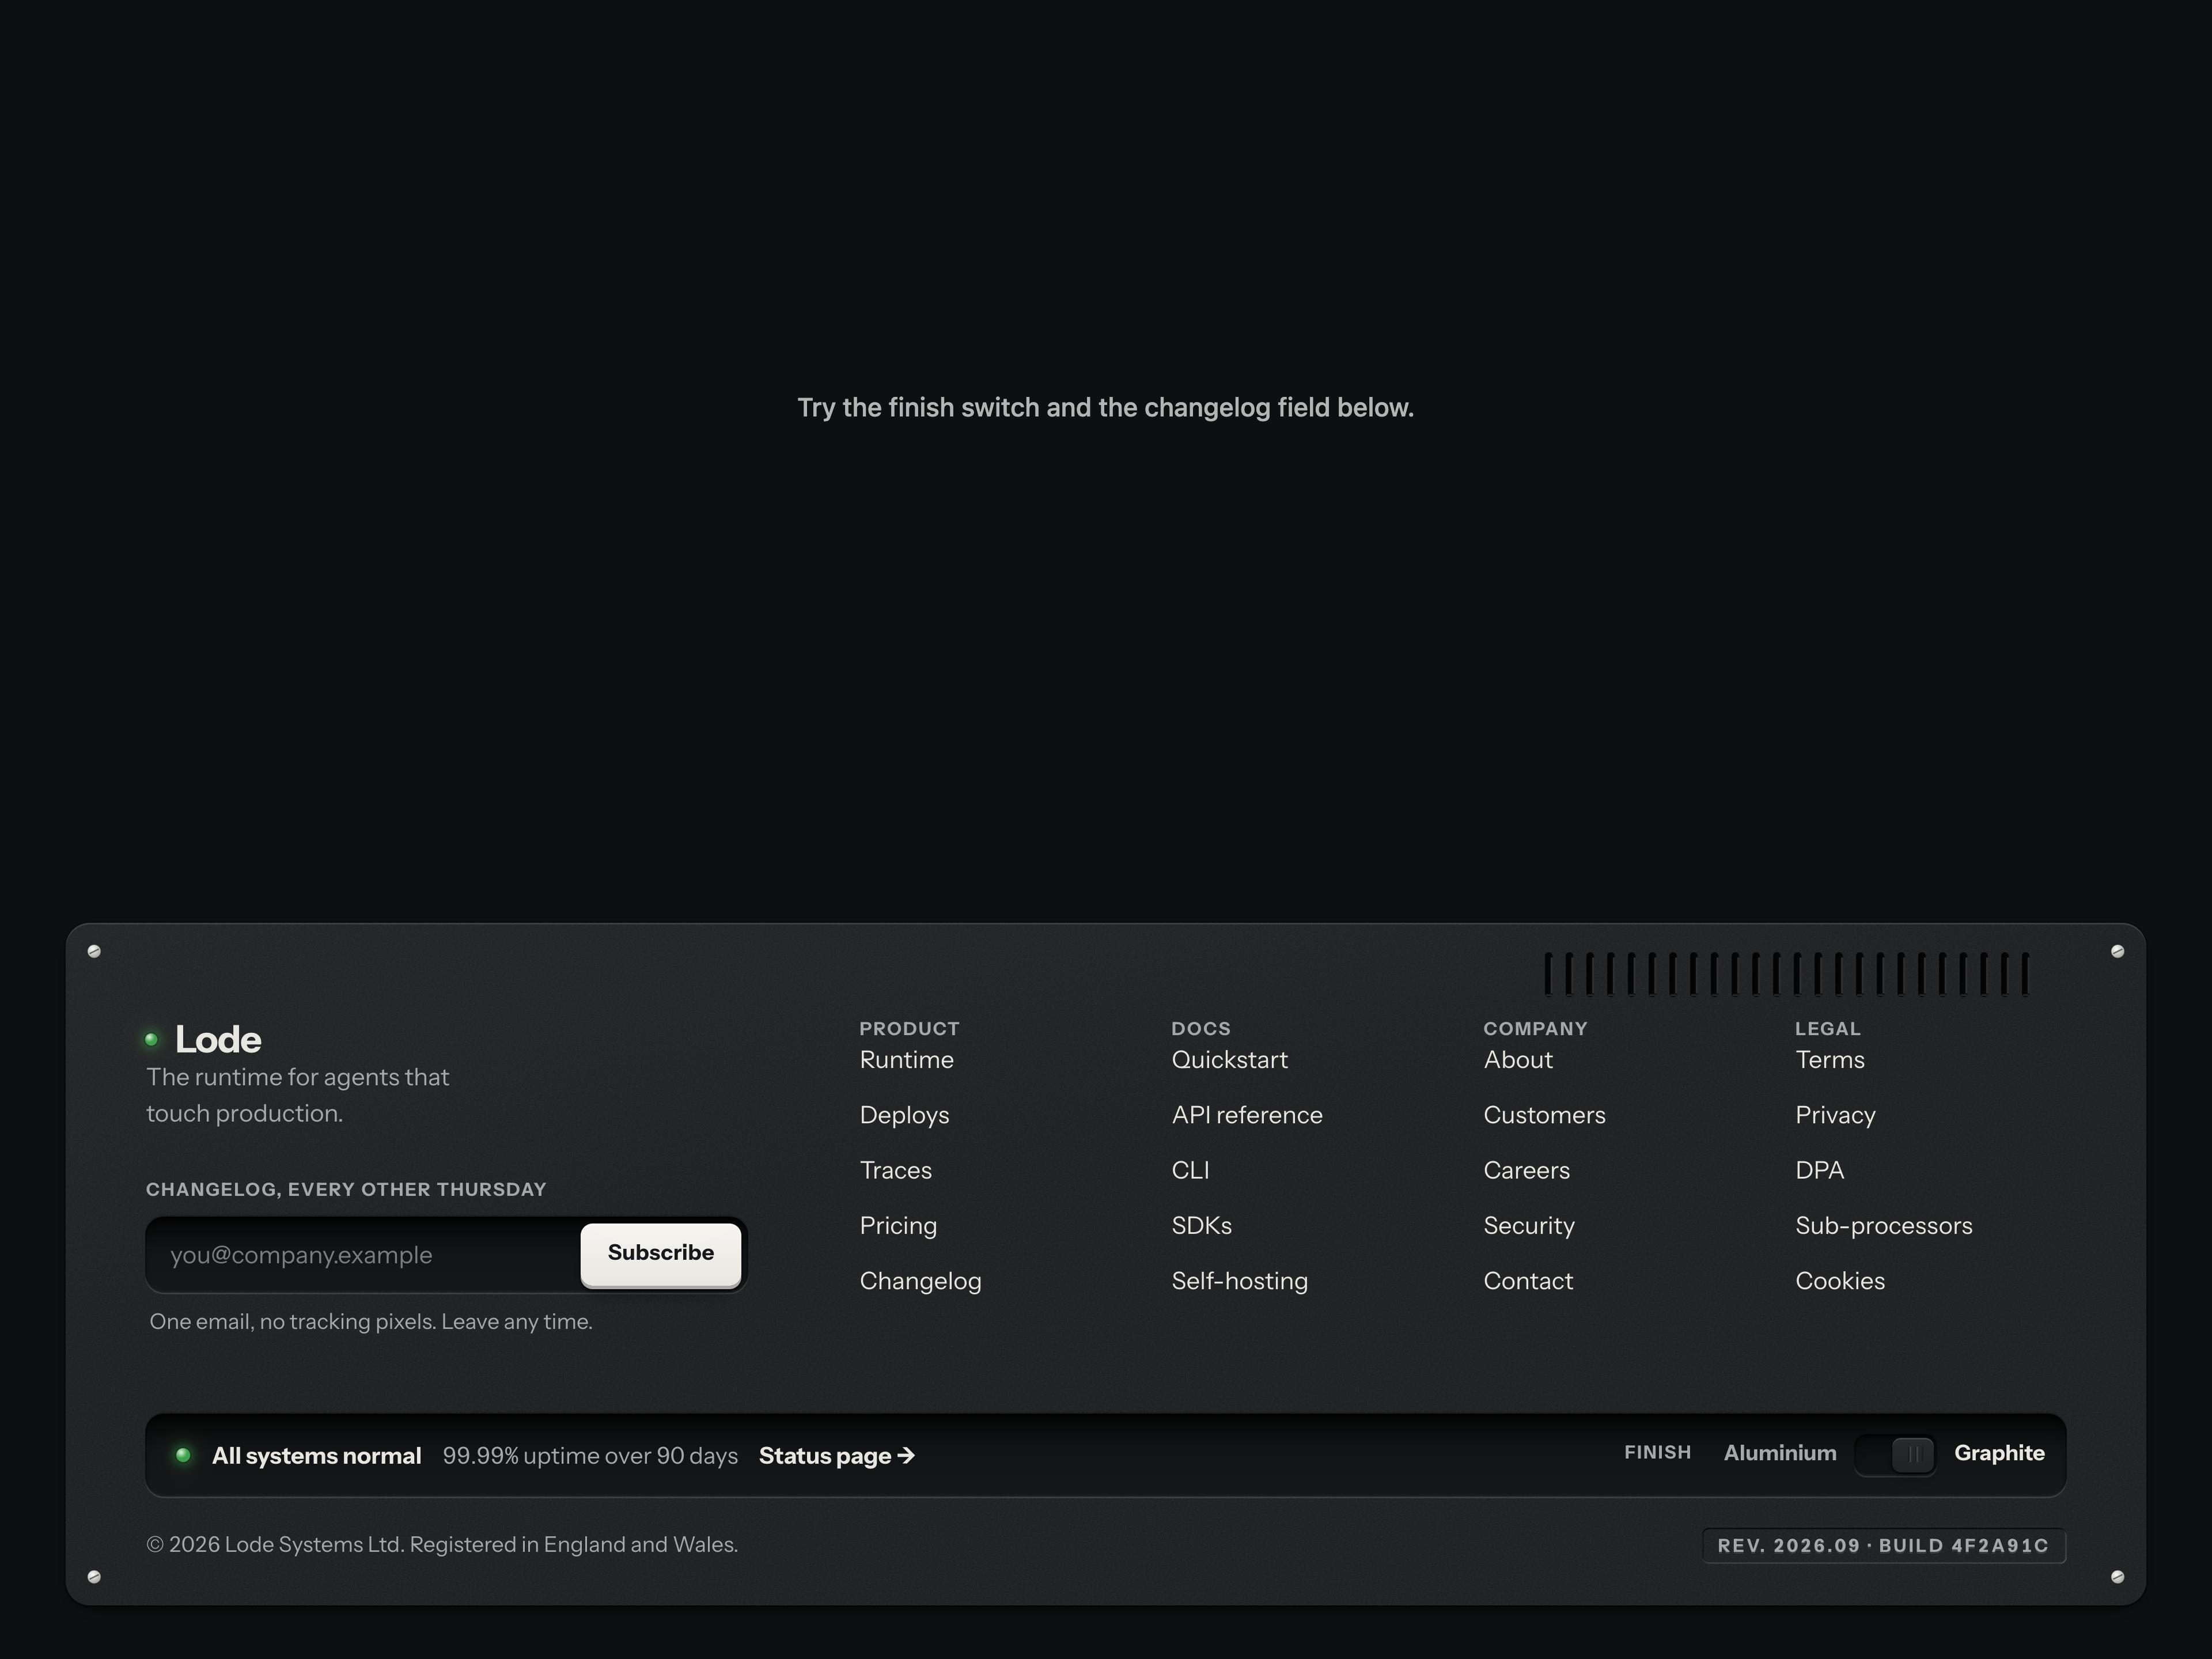Click the '99.99% uptime over 90 days' text

(x=590, y=1456)
